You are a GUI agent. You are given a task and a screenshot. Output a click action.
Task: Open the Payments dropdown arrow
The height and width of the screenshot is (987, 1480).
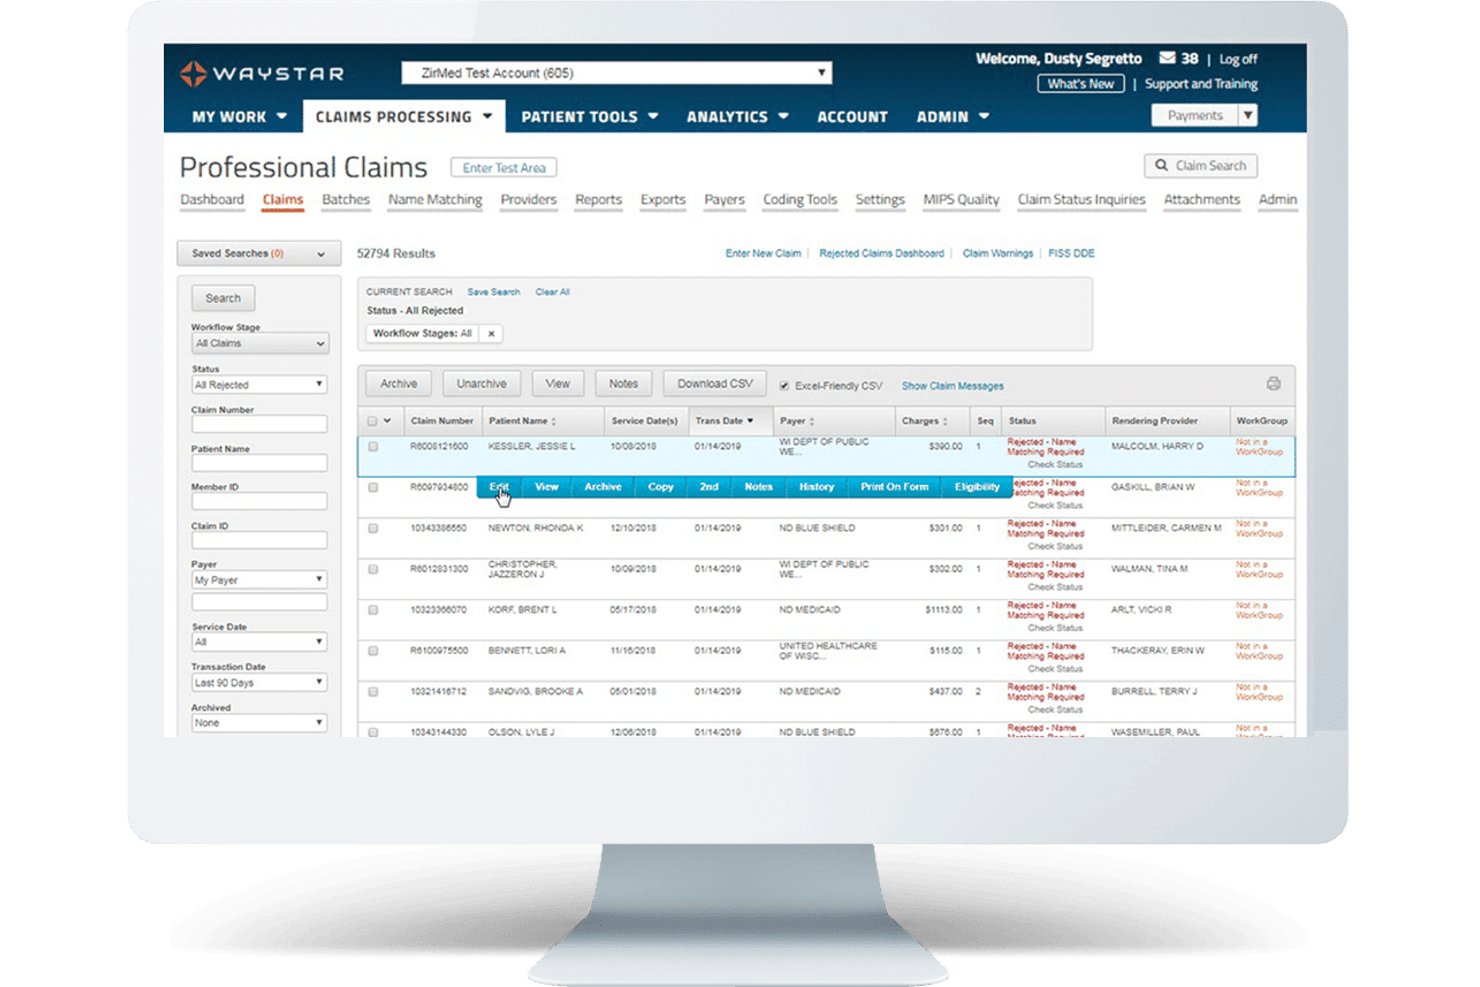pos(1248,116)
